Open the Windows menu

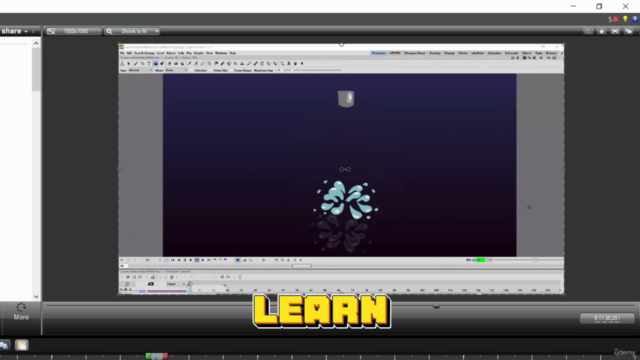pyautogui.click(x=221, y=53)
